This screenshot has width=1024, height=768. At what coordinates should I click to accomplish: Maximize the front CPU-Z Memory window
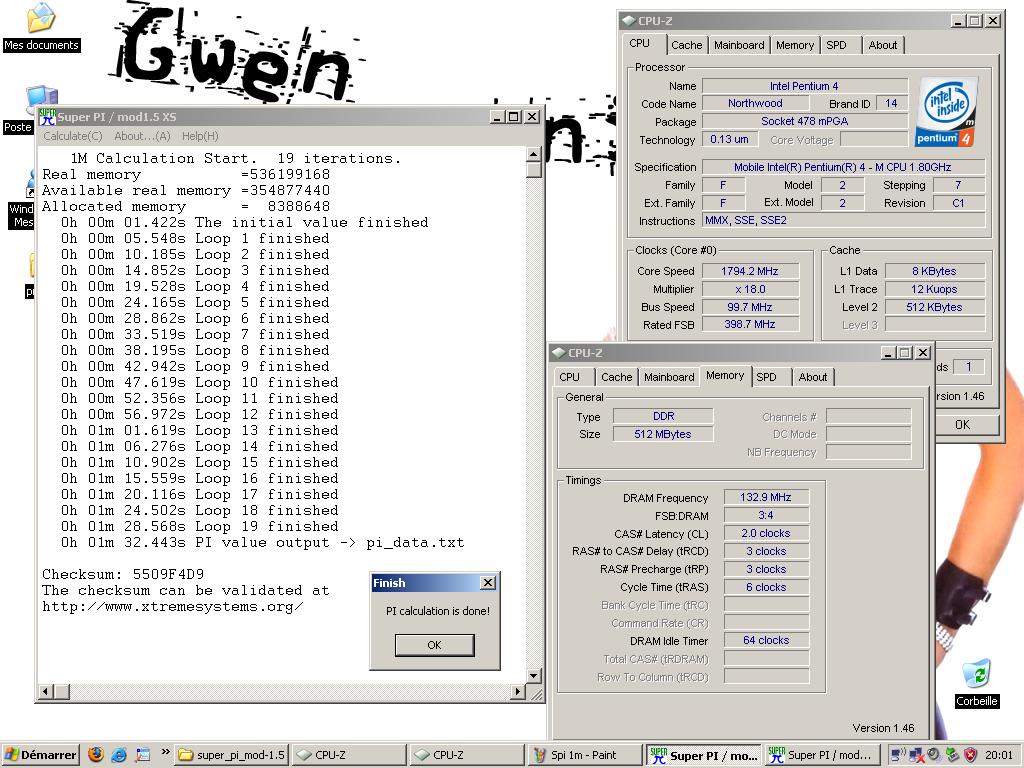tap(904, 353)
